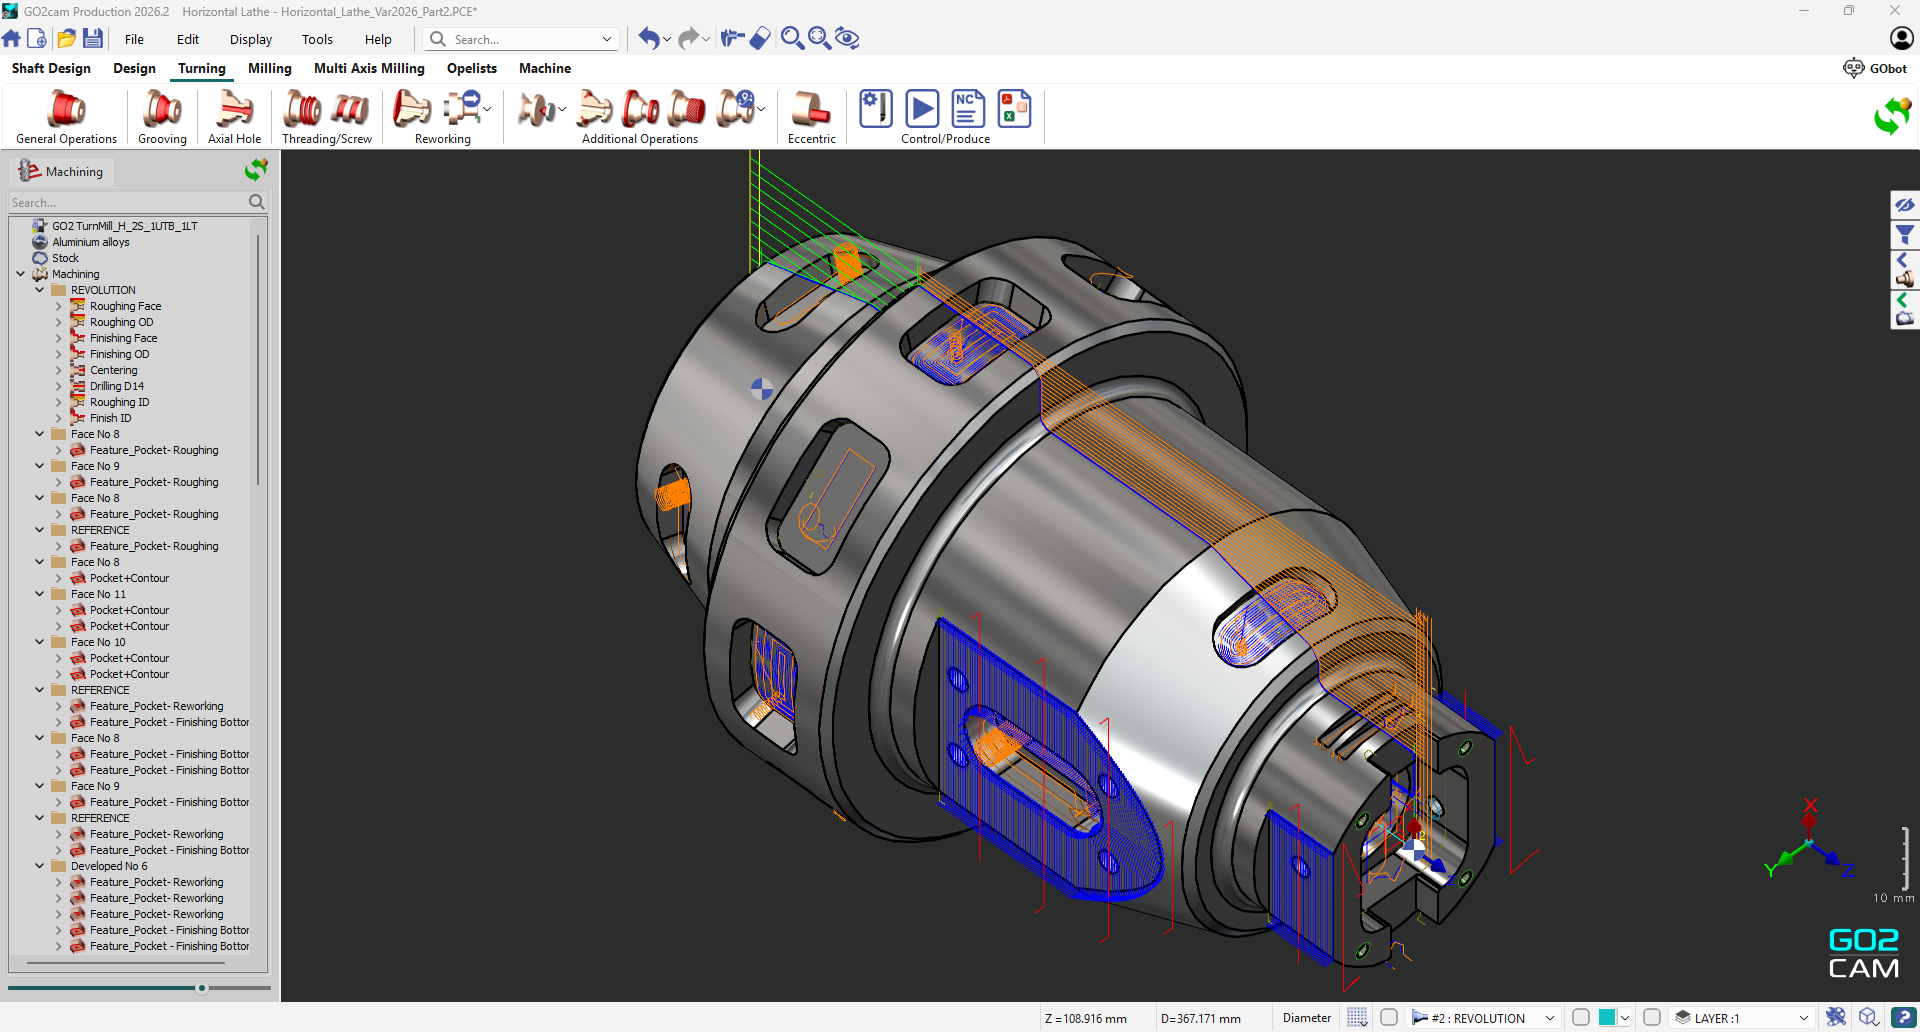The width and height of the screenshot is (1920, 1032).
Task: Open the teal color swatch picker
Action: pos(1607,1017)
